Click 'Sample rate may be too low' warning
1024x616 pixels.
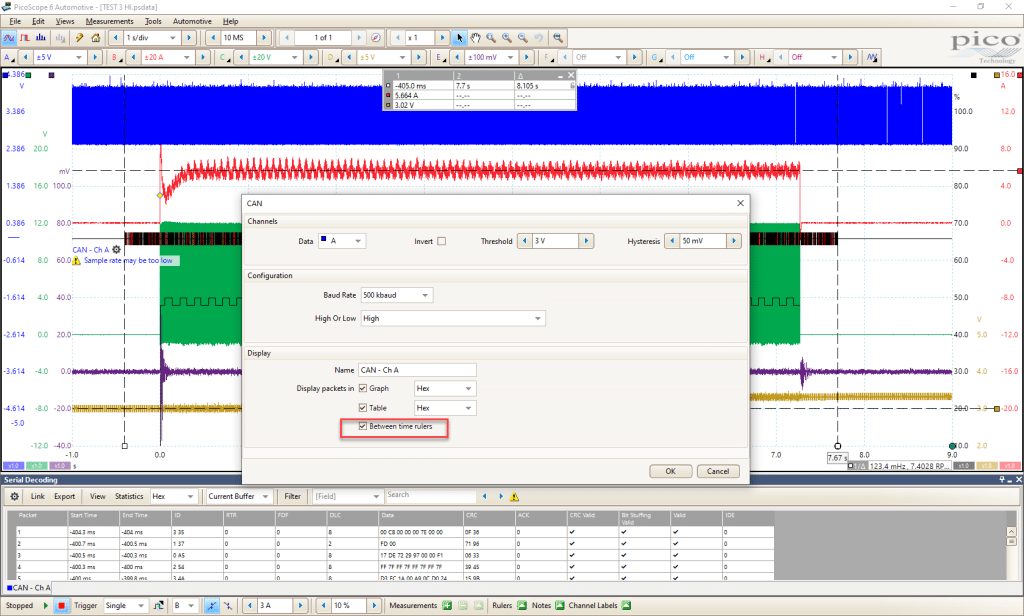pos(128,261)
